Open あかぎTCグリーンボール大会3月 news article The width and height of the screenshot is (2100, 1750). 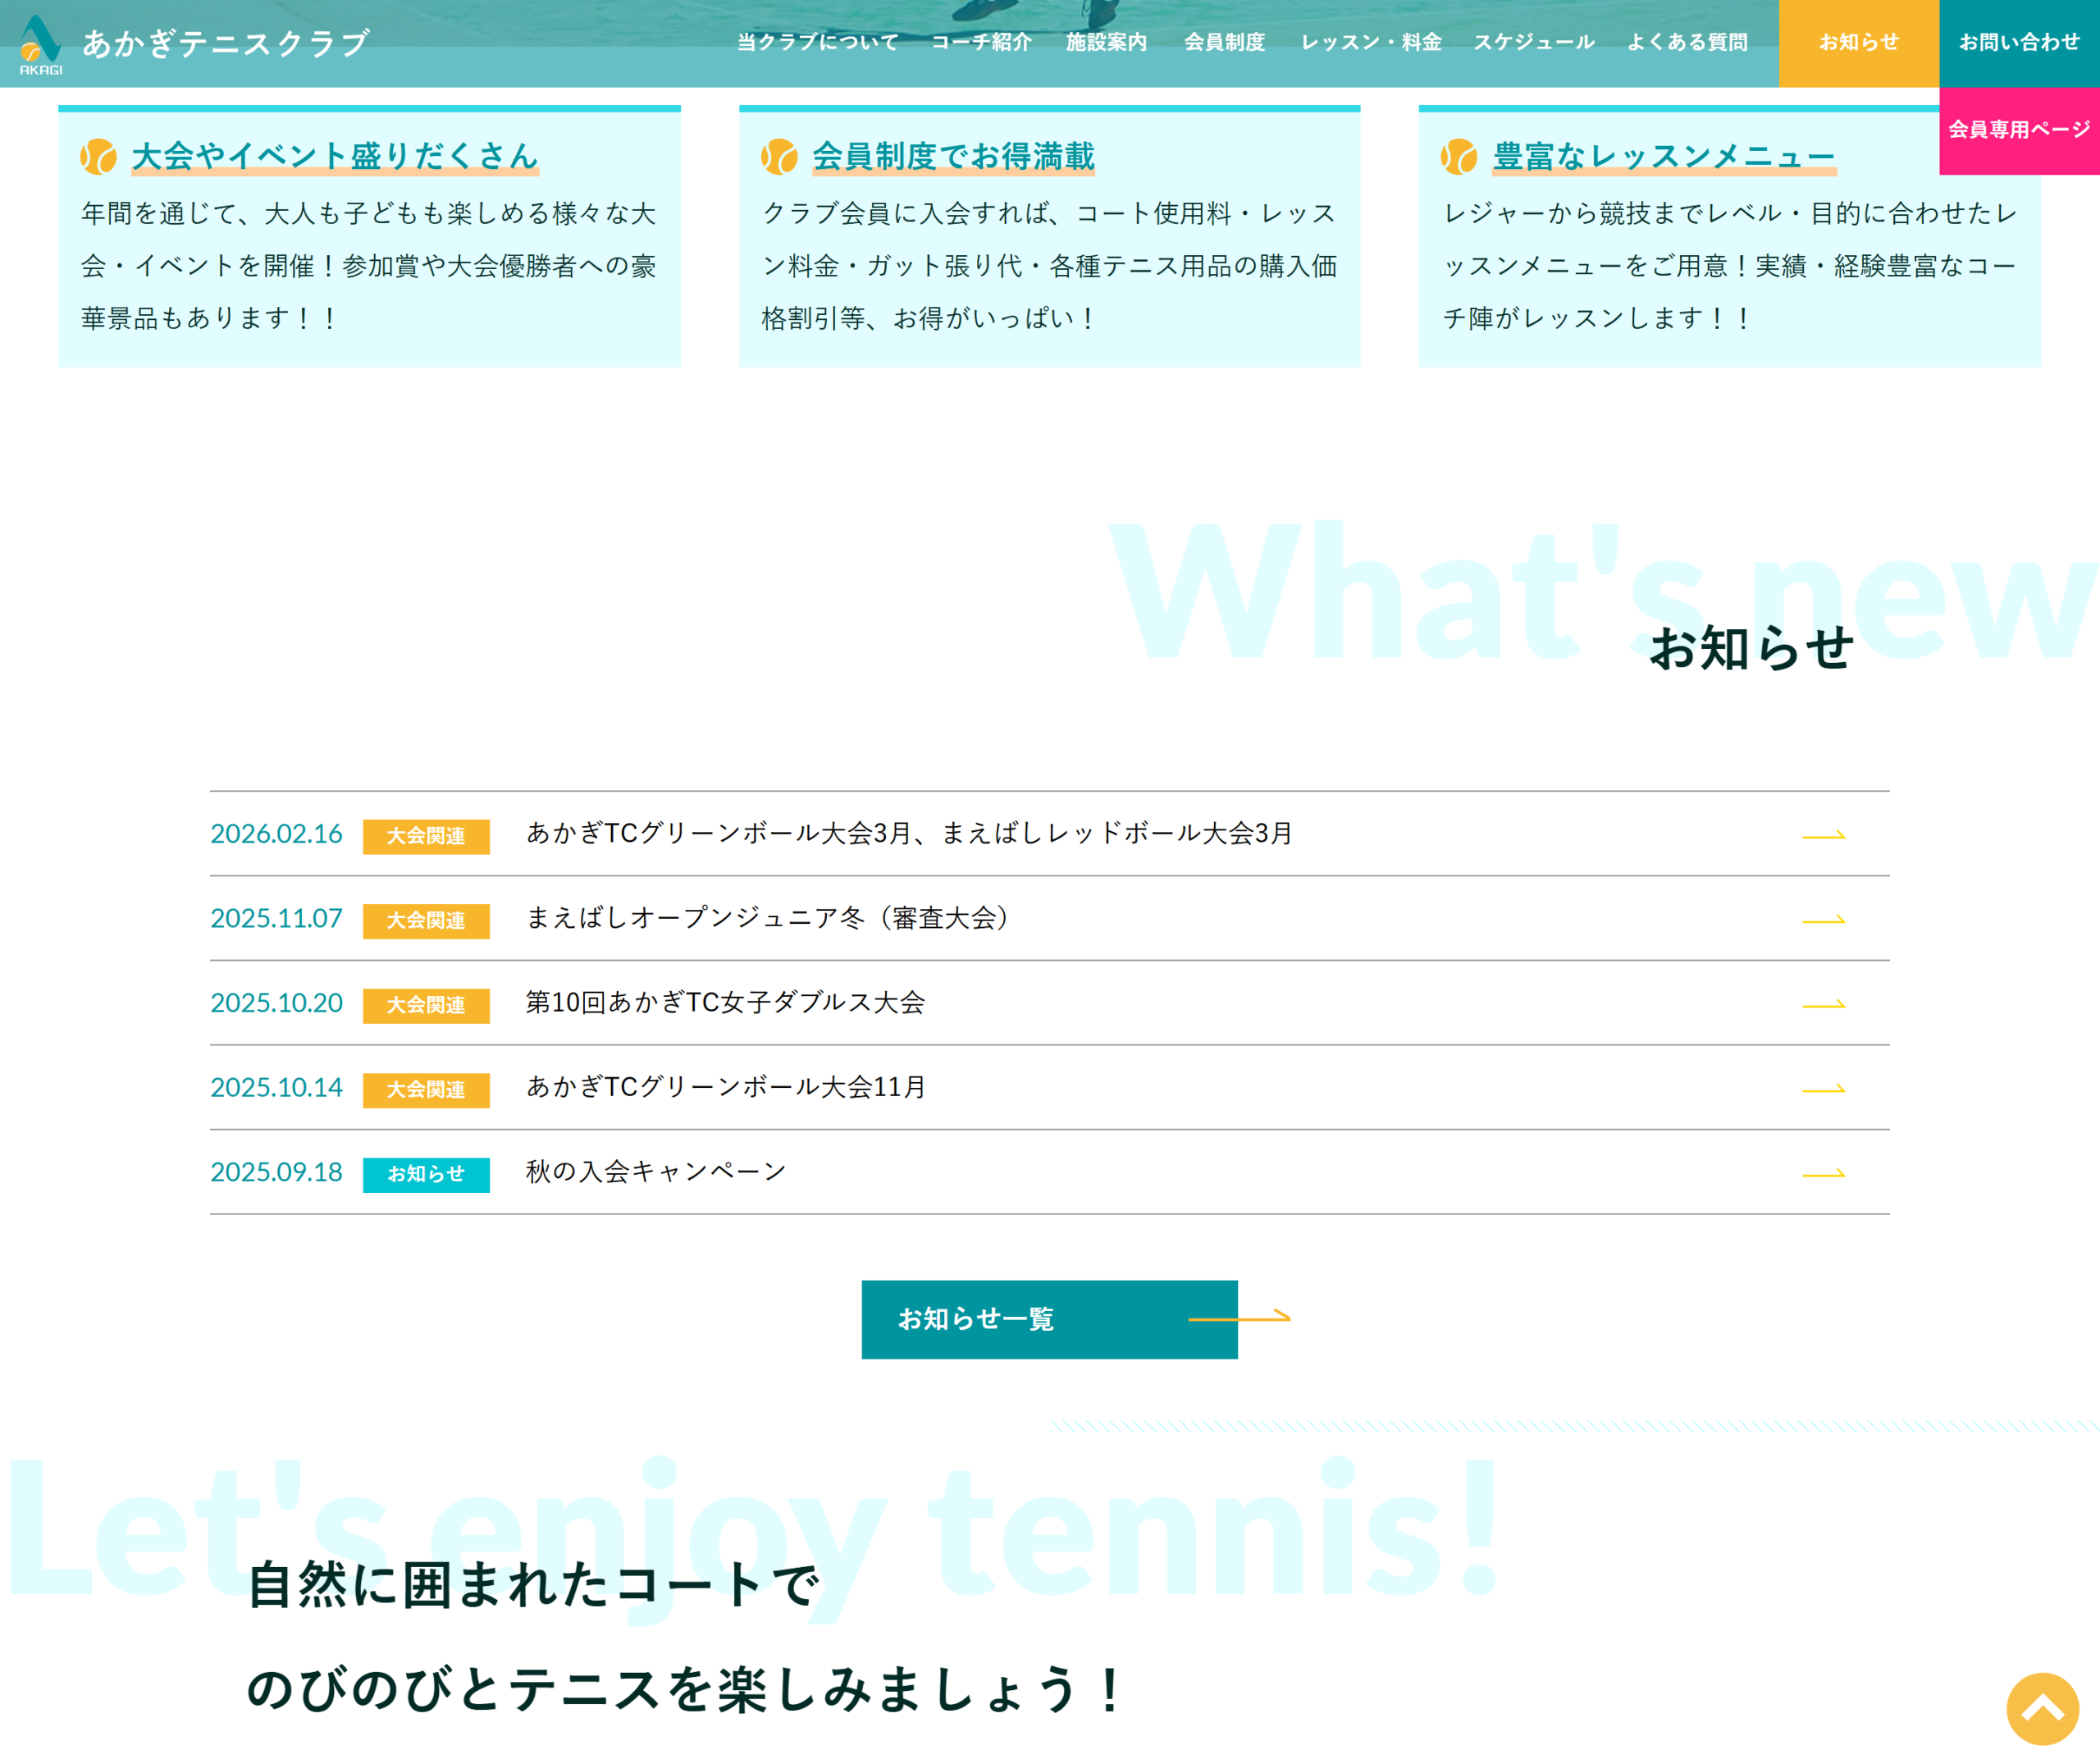(x=909, y=833)
